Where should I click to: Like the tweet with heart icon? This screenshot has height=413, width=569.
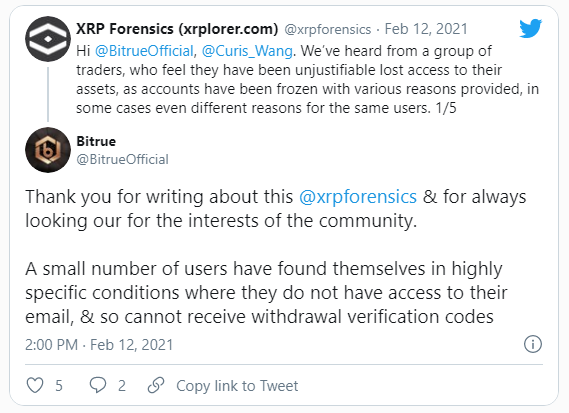(x=35, y=385)
